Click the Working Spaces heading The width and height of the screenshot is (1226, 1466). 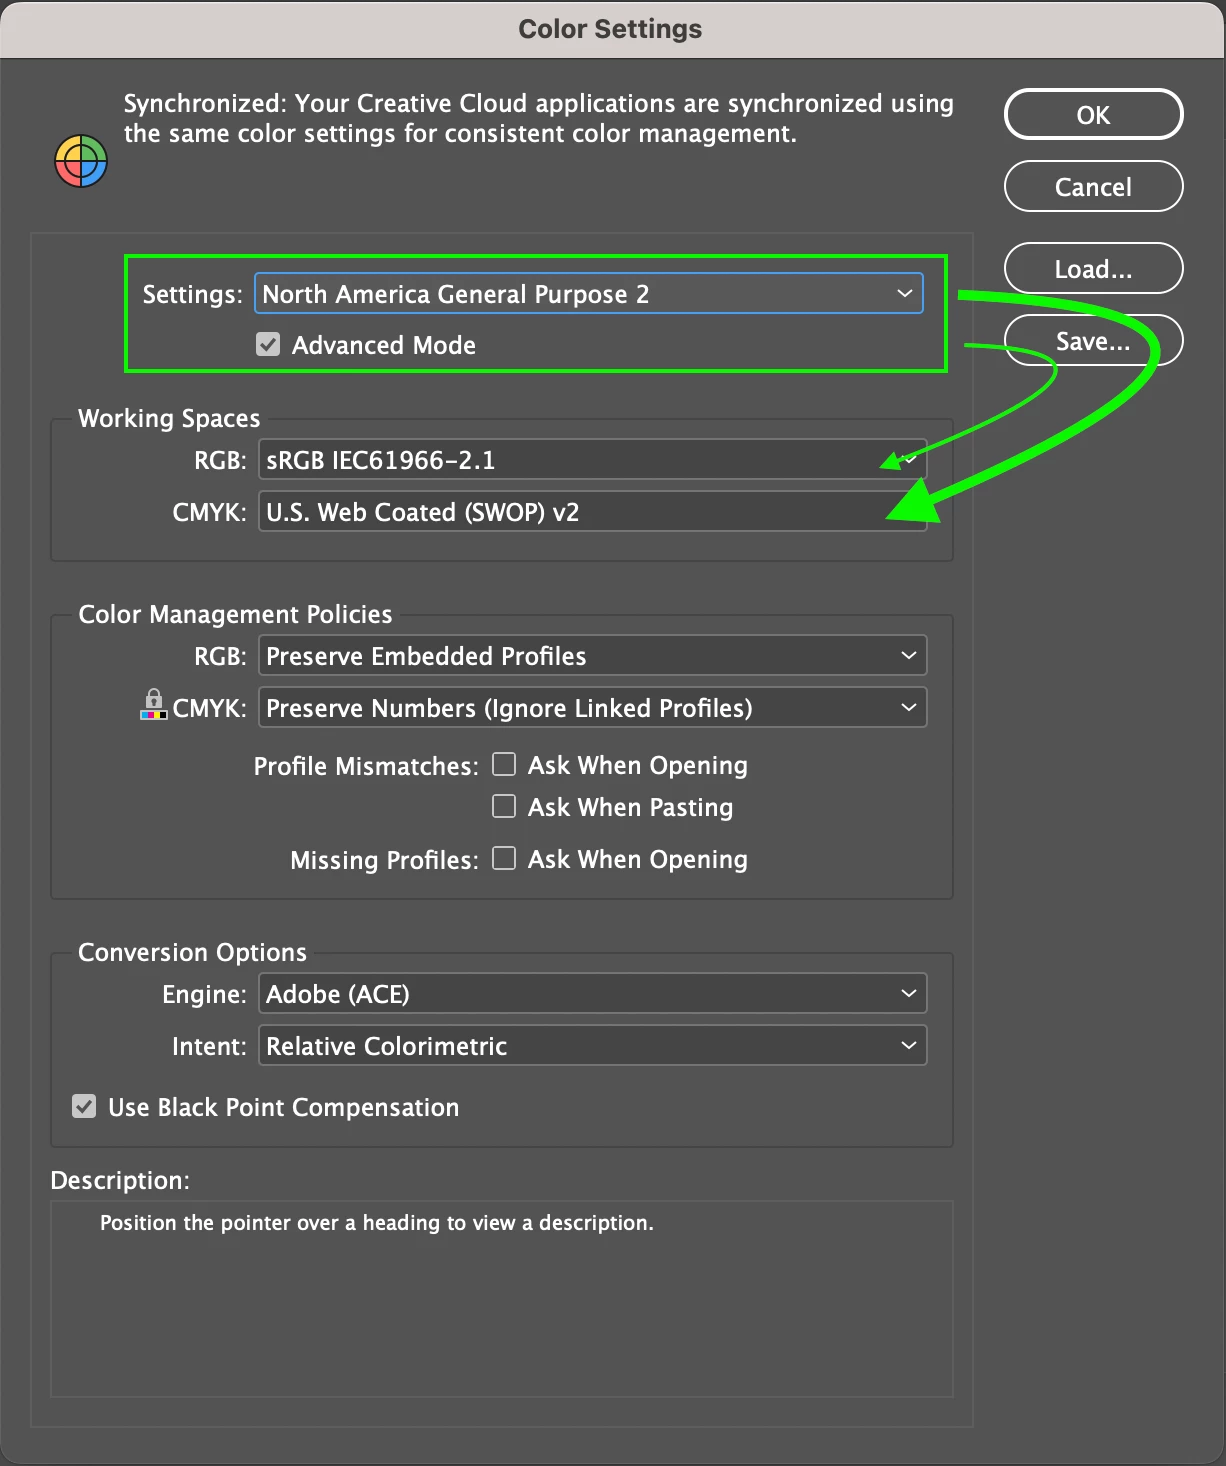click(x=169, y=418)
